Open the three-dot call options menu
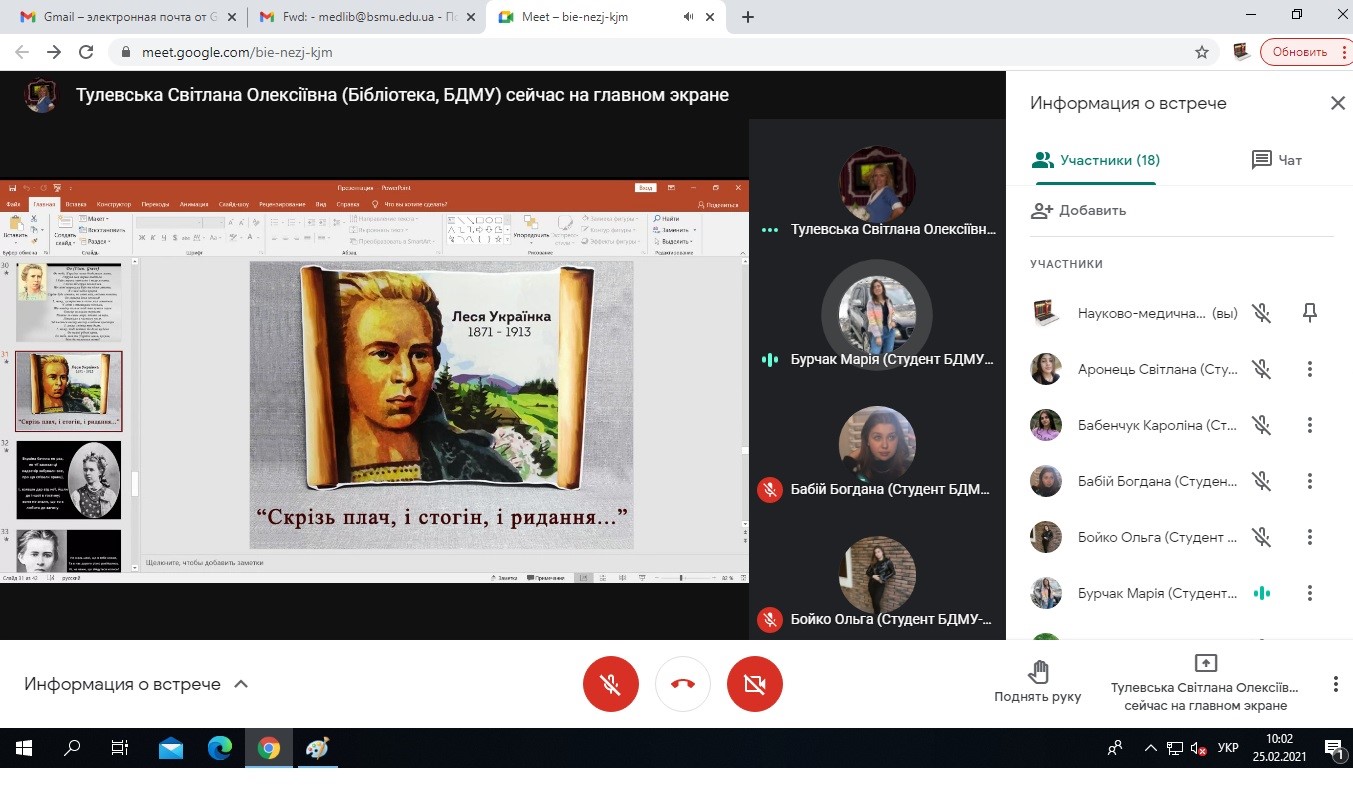1353x787 pixels. point(1335,684)
